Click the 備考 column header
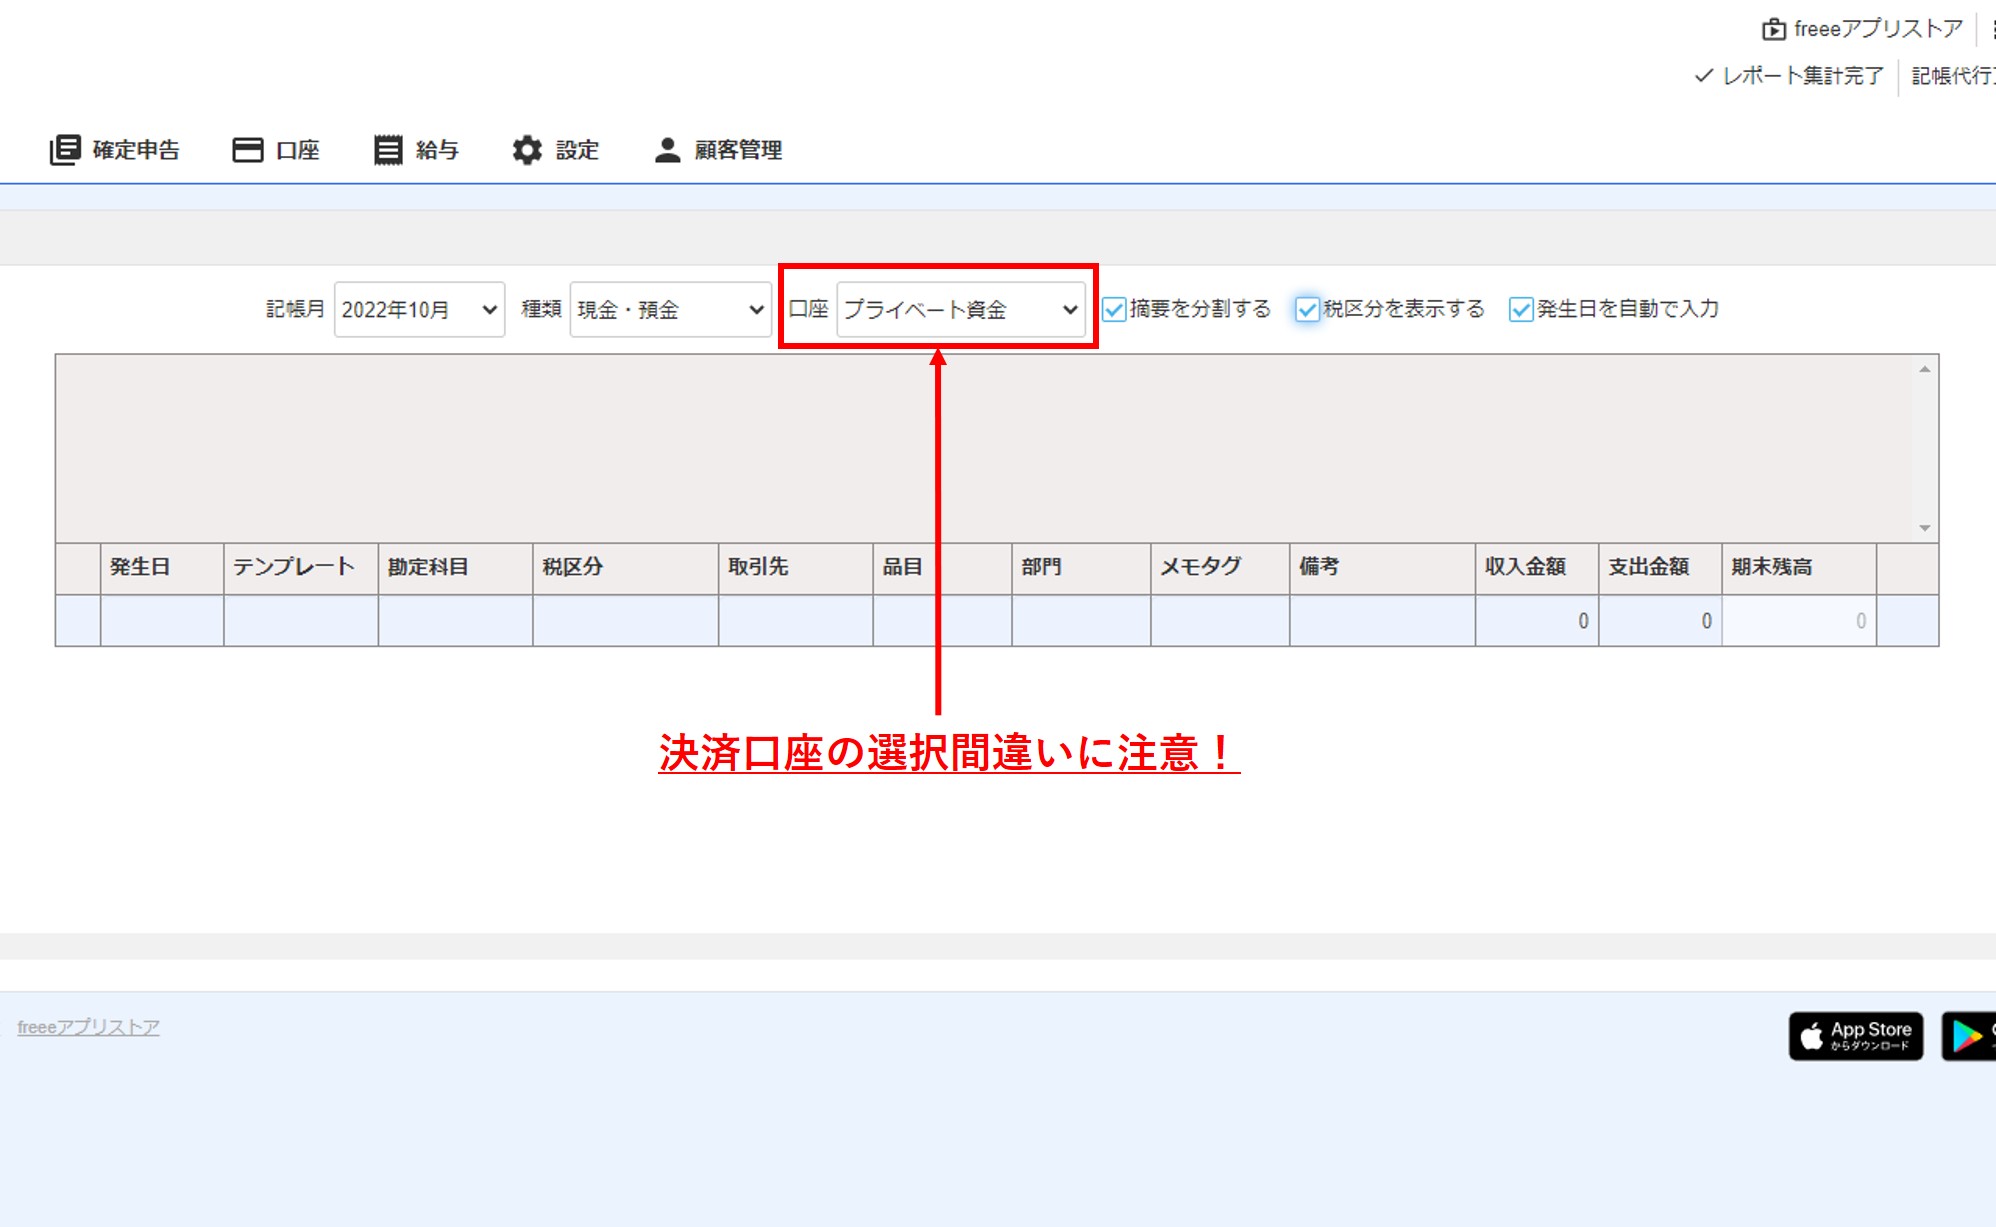The height and width of the screenshot is (1227, 1996). (1382, 568)
